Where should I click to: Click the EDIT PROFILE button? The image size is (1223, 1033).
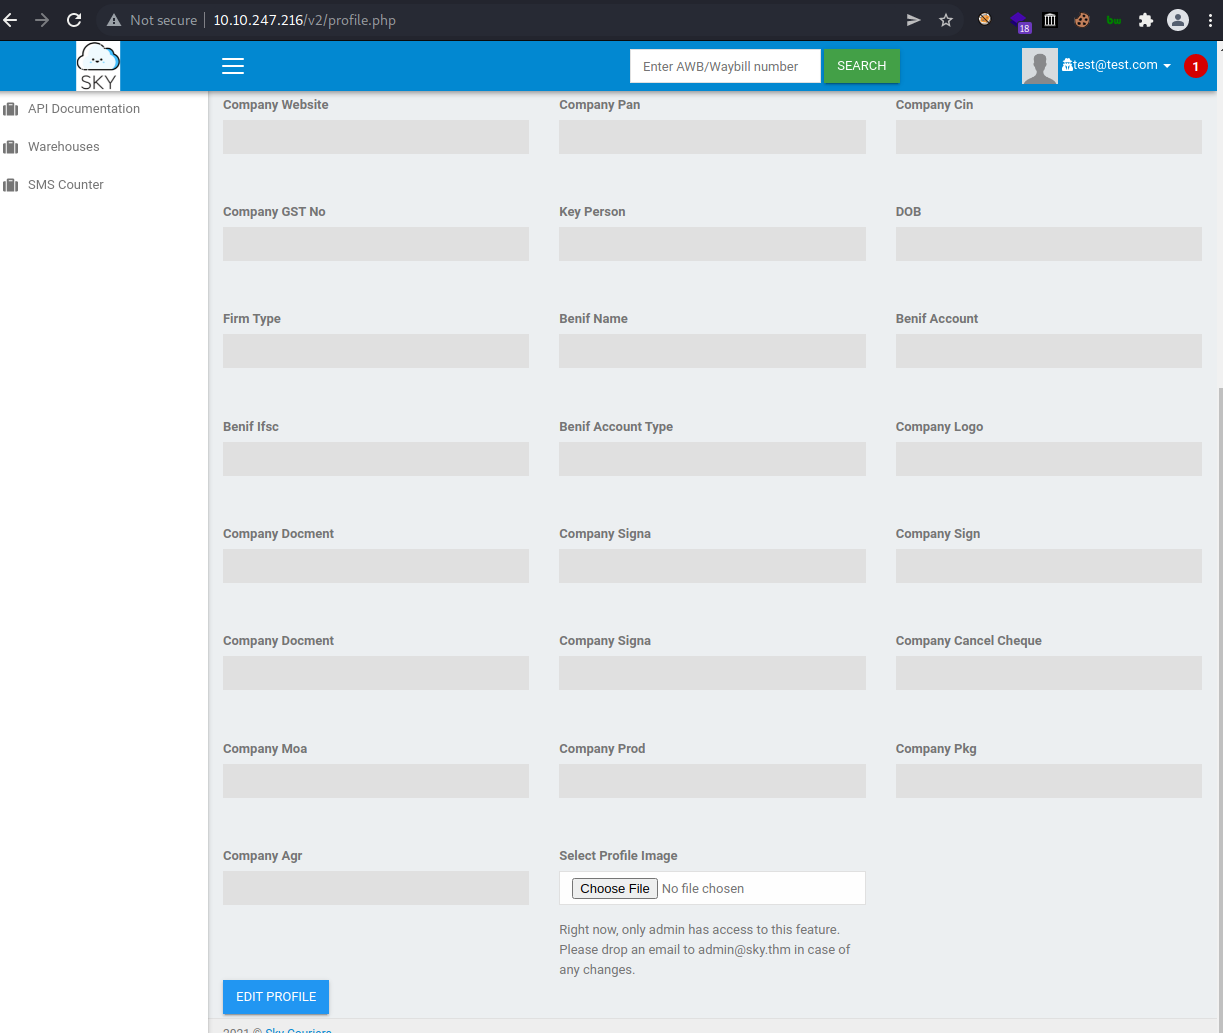276,997
